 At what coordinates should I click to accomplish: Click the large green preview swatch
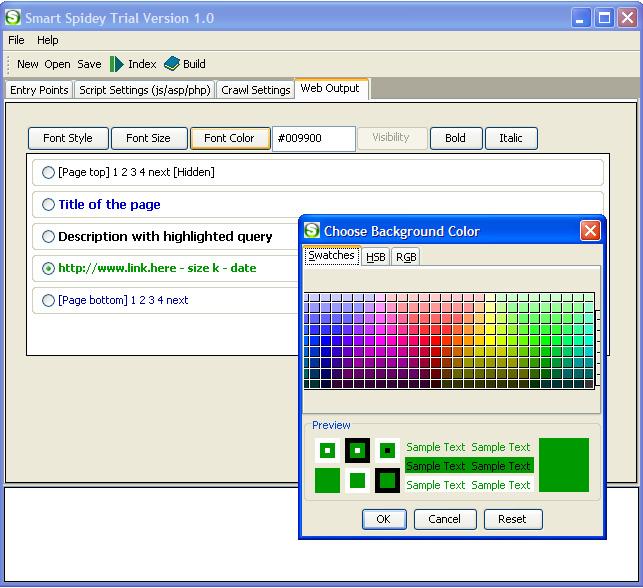point(563,465)
